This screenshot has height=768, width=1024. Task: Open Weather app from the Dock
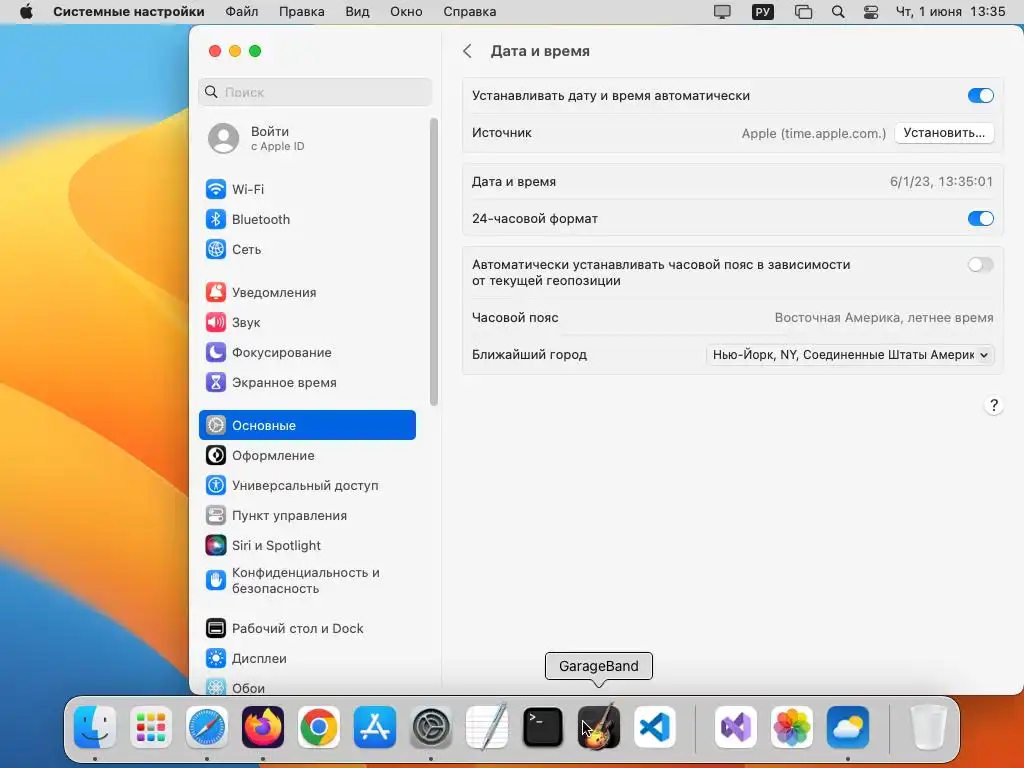848,727
